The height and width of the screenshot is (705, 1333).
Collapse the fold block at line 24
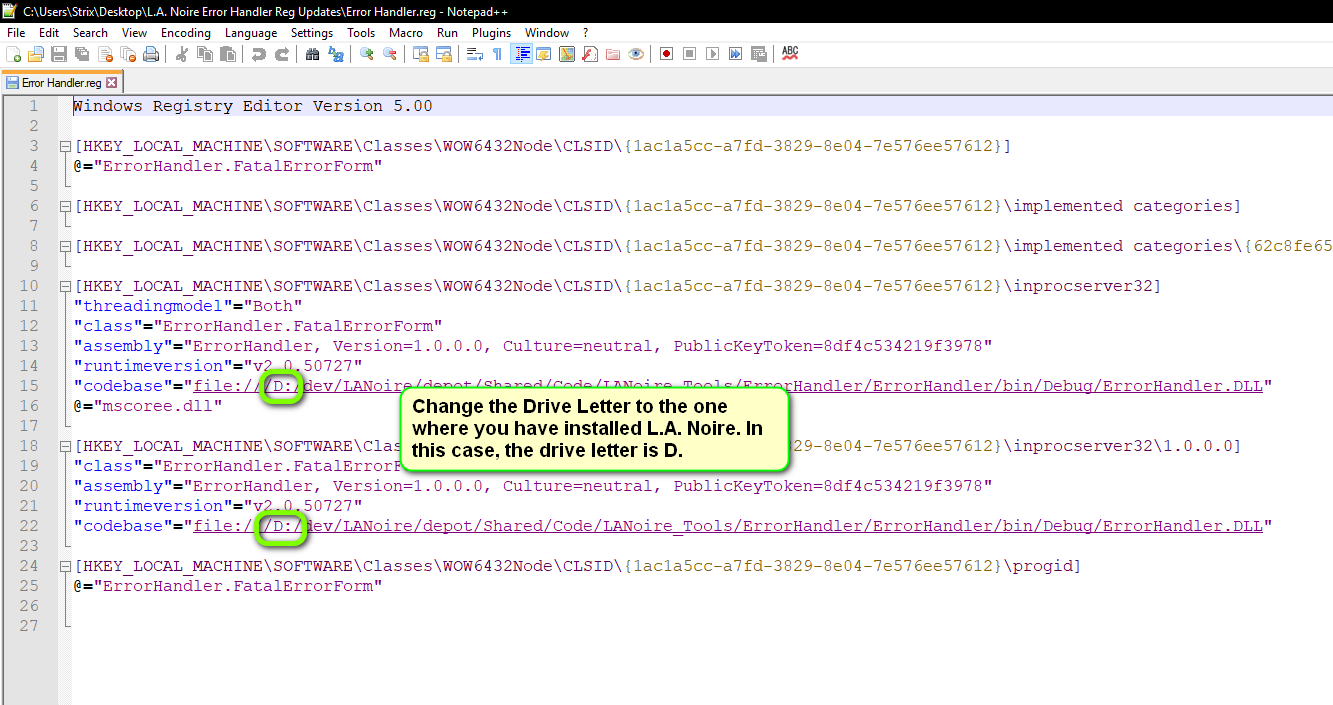click(66, 566)
